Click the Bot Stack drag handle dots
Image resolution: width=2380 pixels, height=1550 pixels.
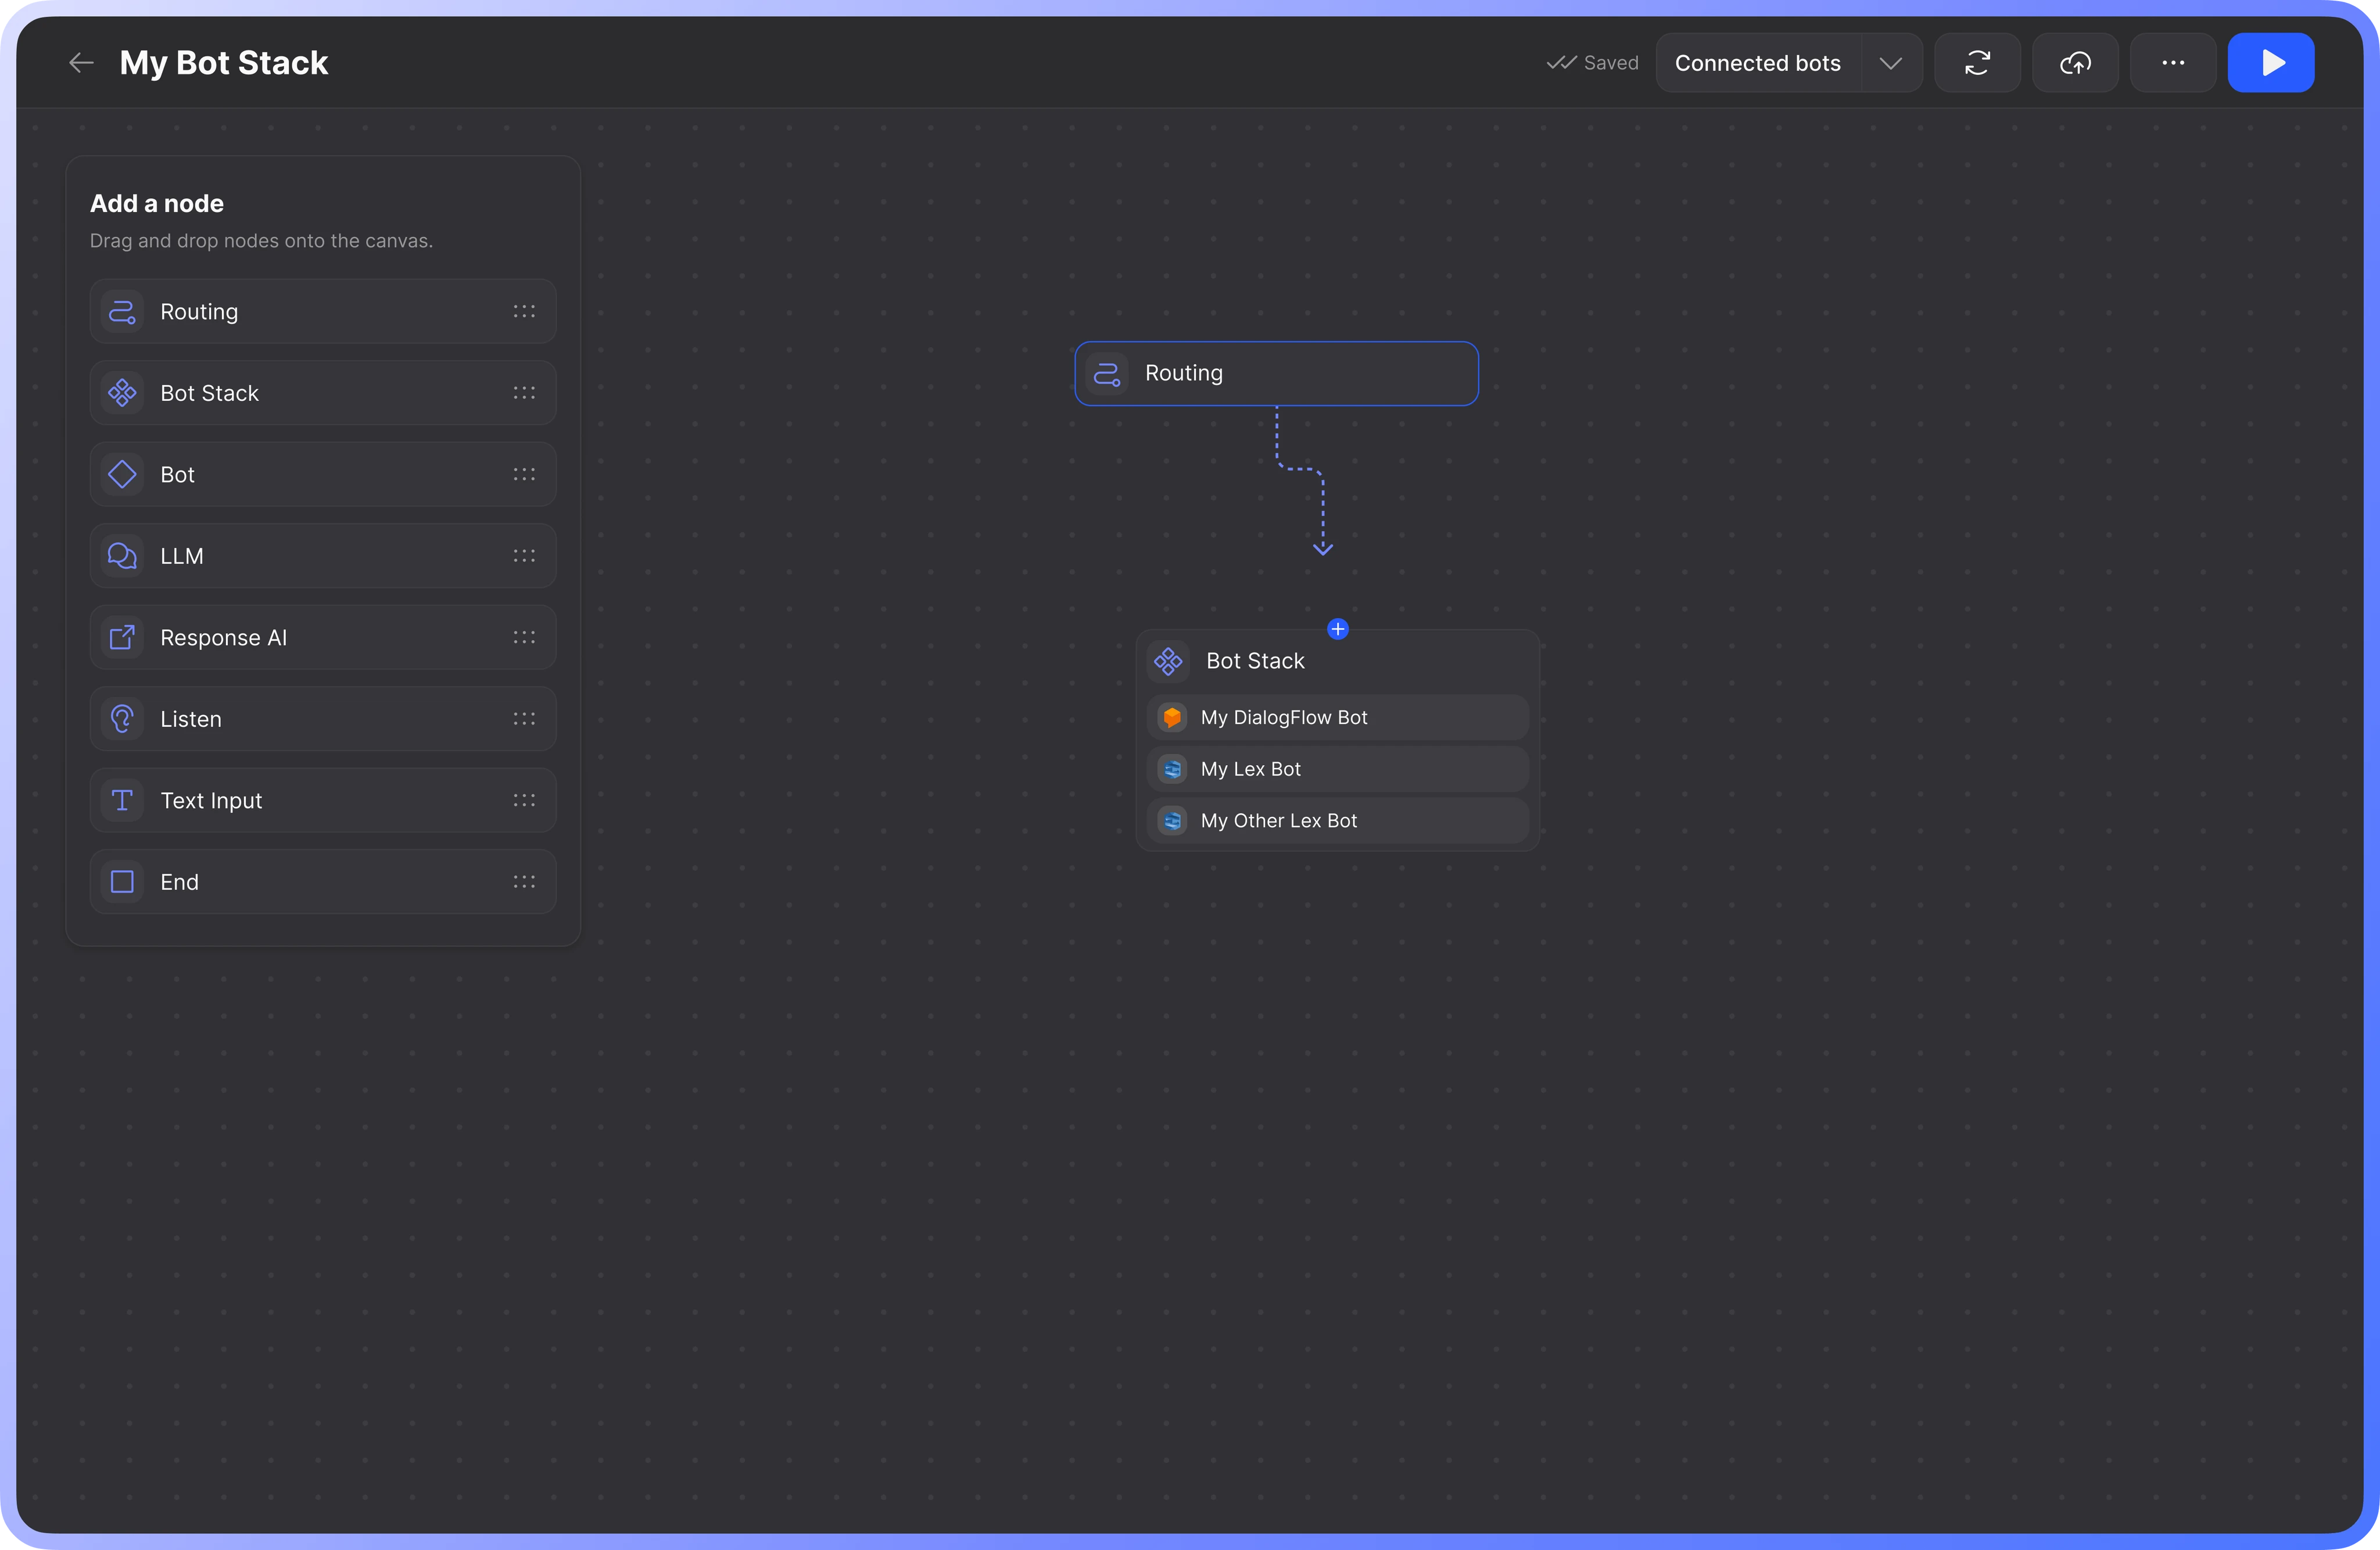coord(524,393)
